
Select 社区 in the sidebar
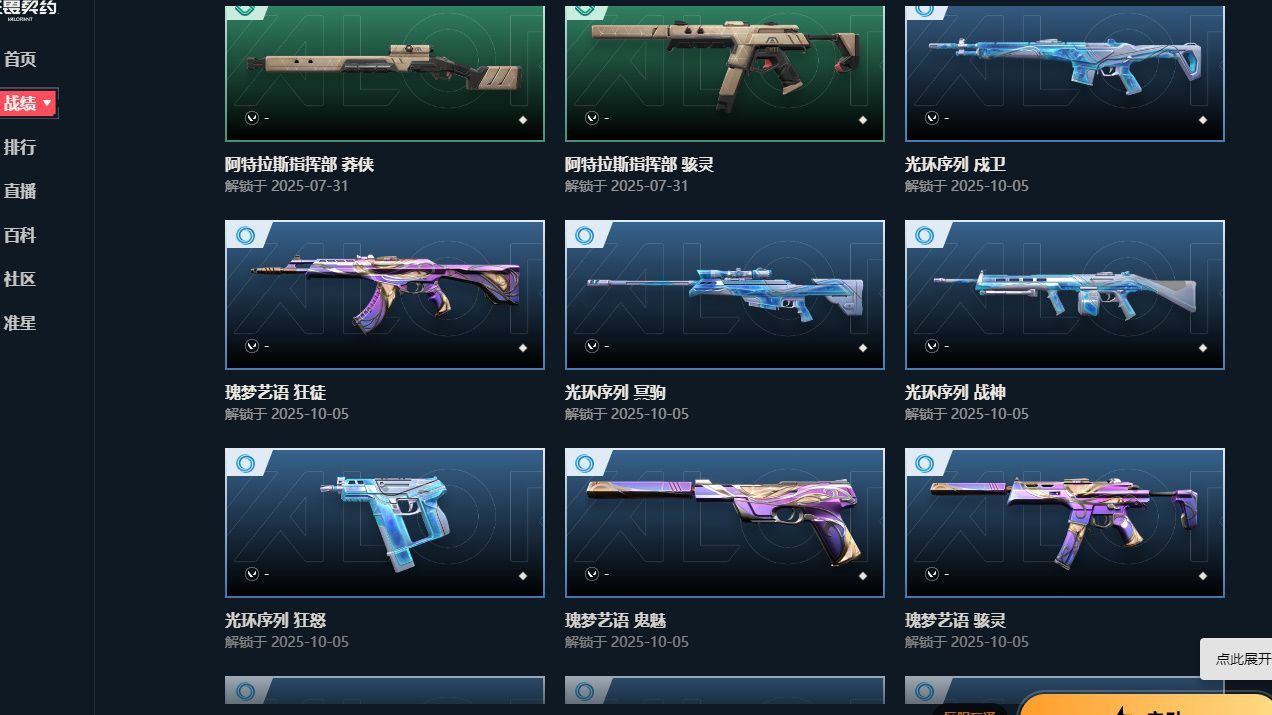20,279
